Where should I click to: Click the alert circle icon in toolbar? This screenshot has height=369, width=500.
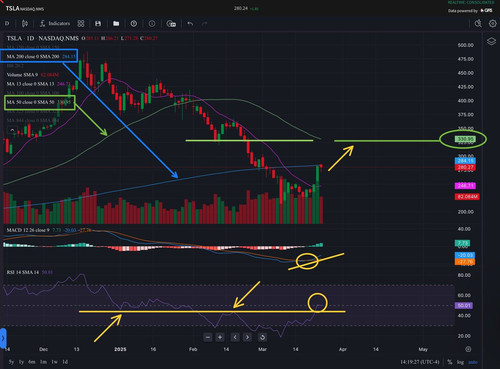(x=152, y=24)
